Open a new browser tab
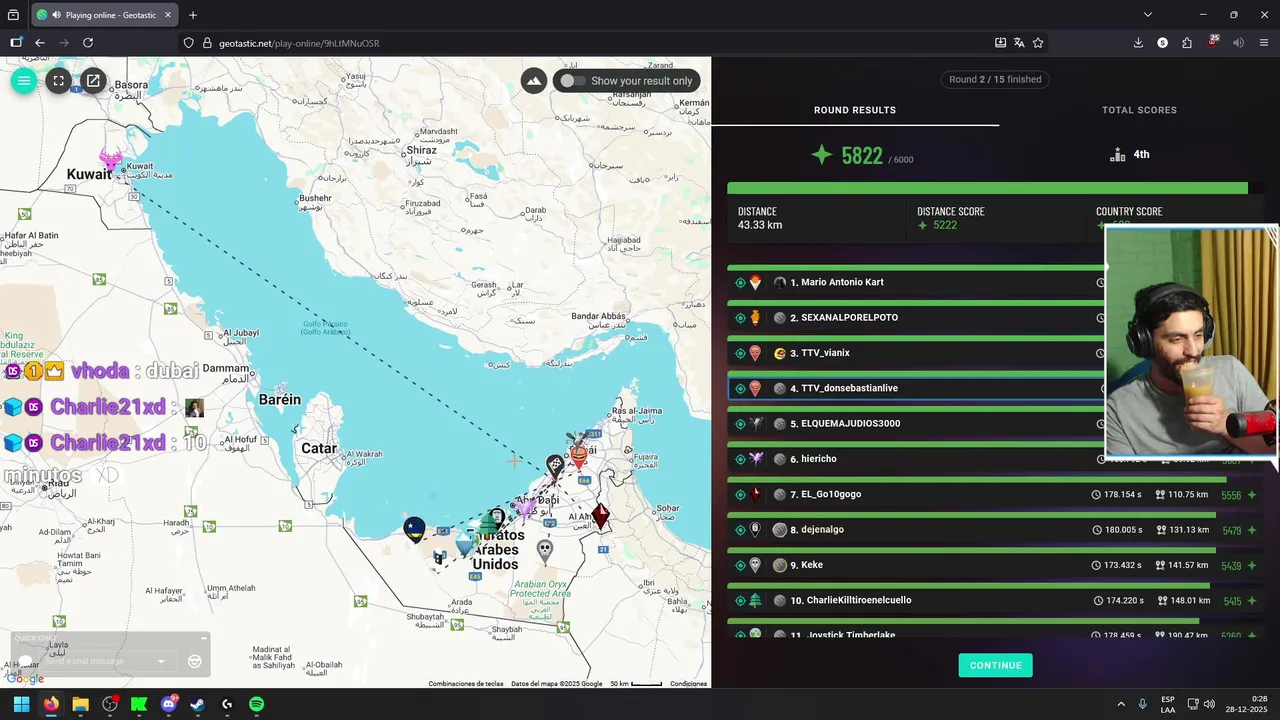Image resolution: width=1280 pixels, height=720 pixels. (x=193, y=15)
